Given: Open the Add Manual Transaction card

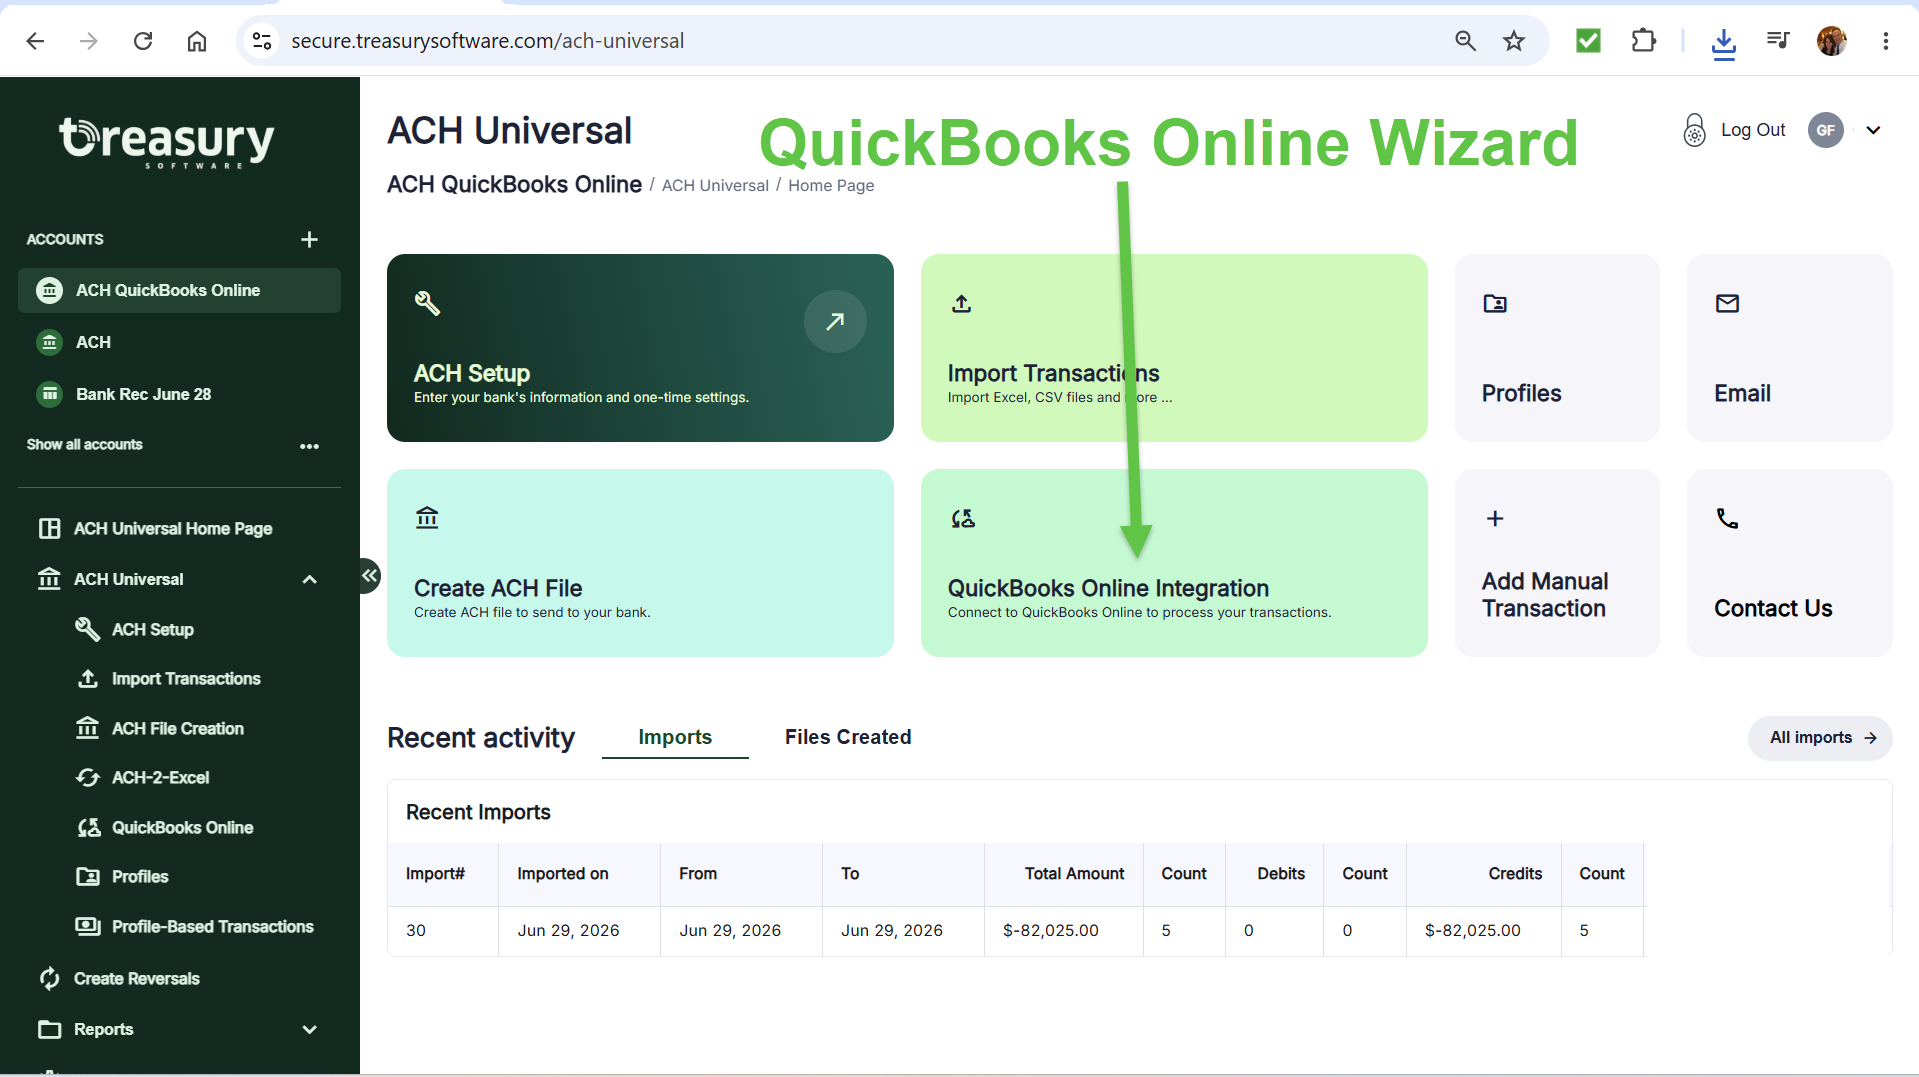Looking at the screenshot, I should pos(1557,563).
